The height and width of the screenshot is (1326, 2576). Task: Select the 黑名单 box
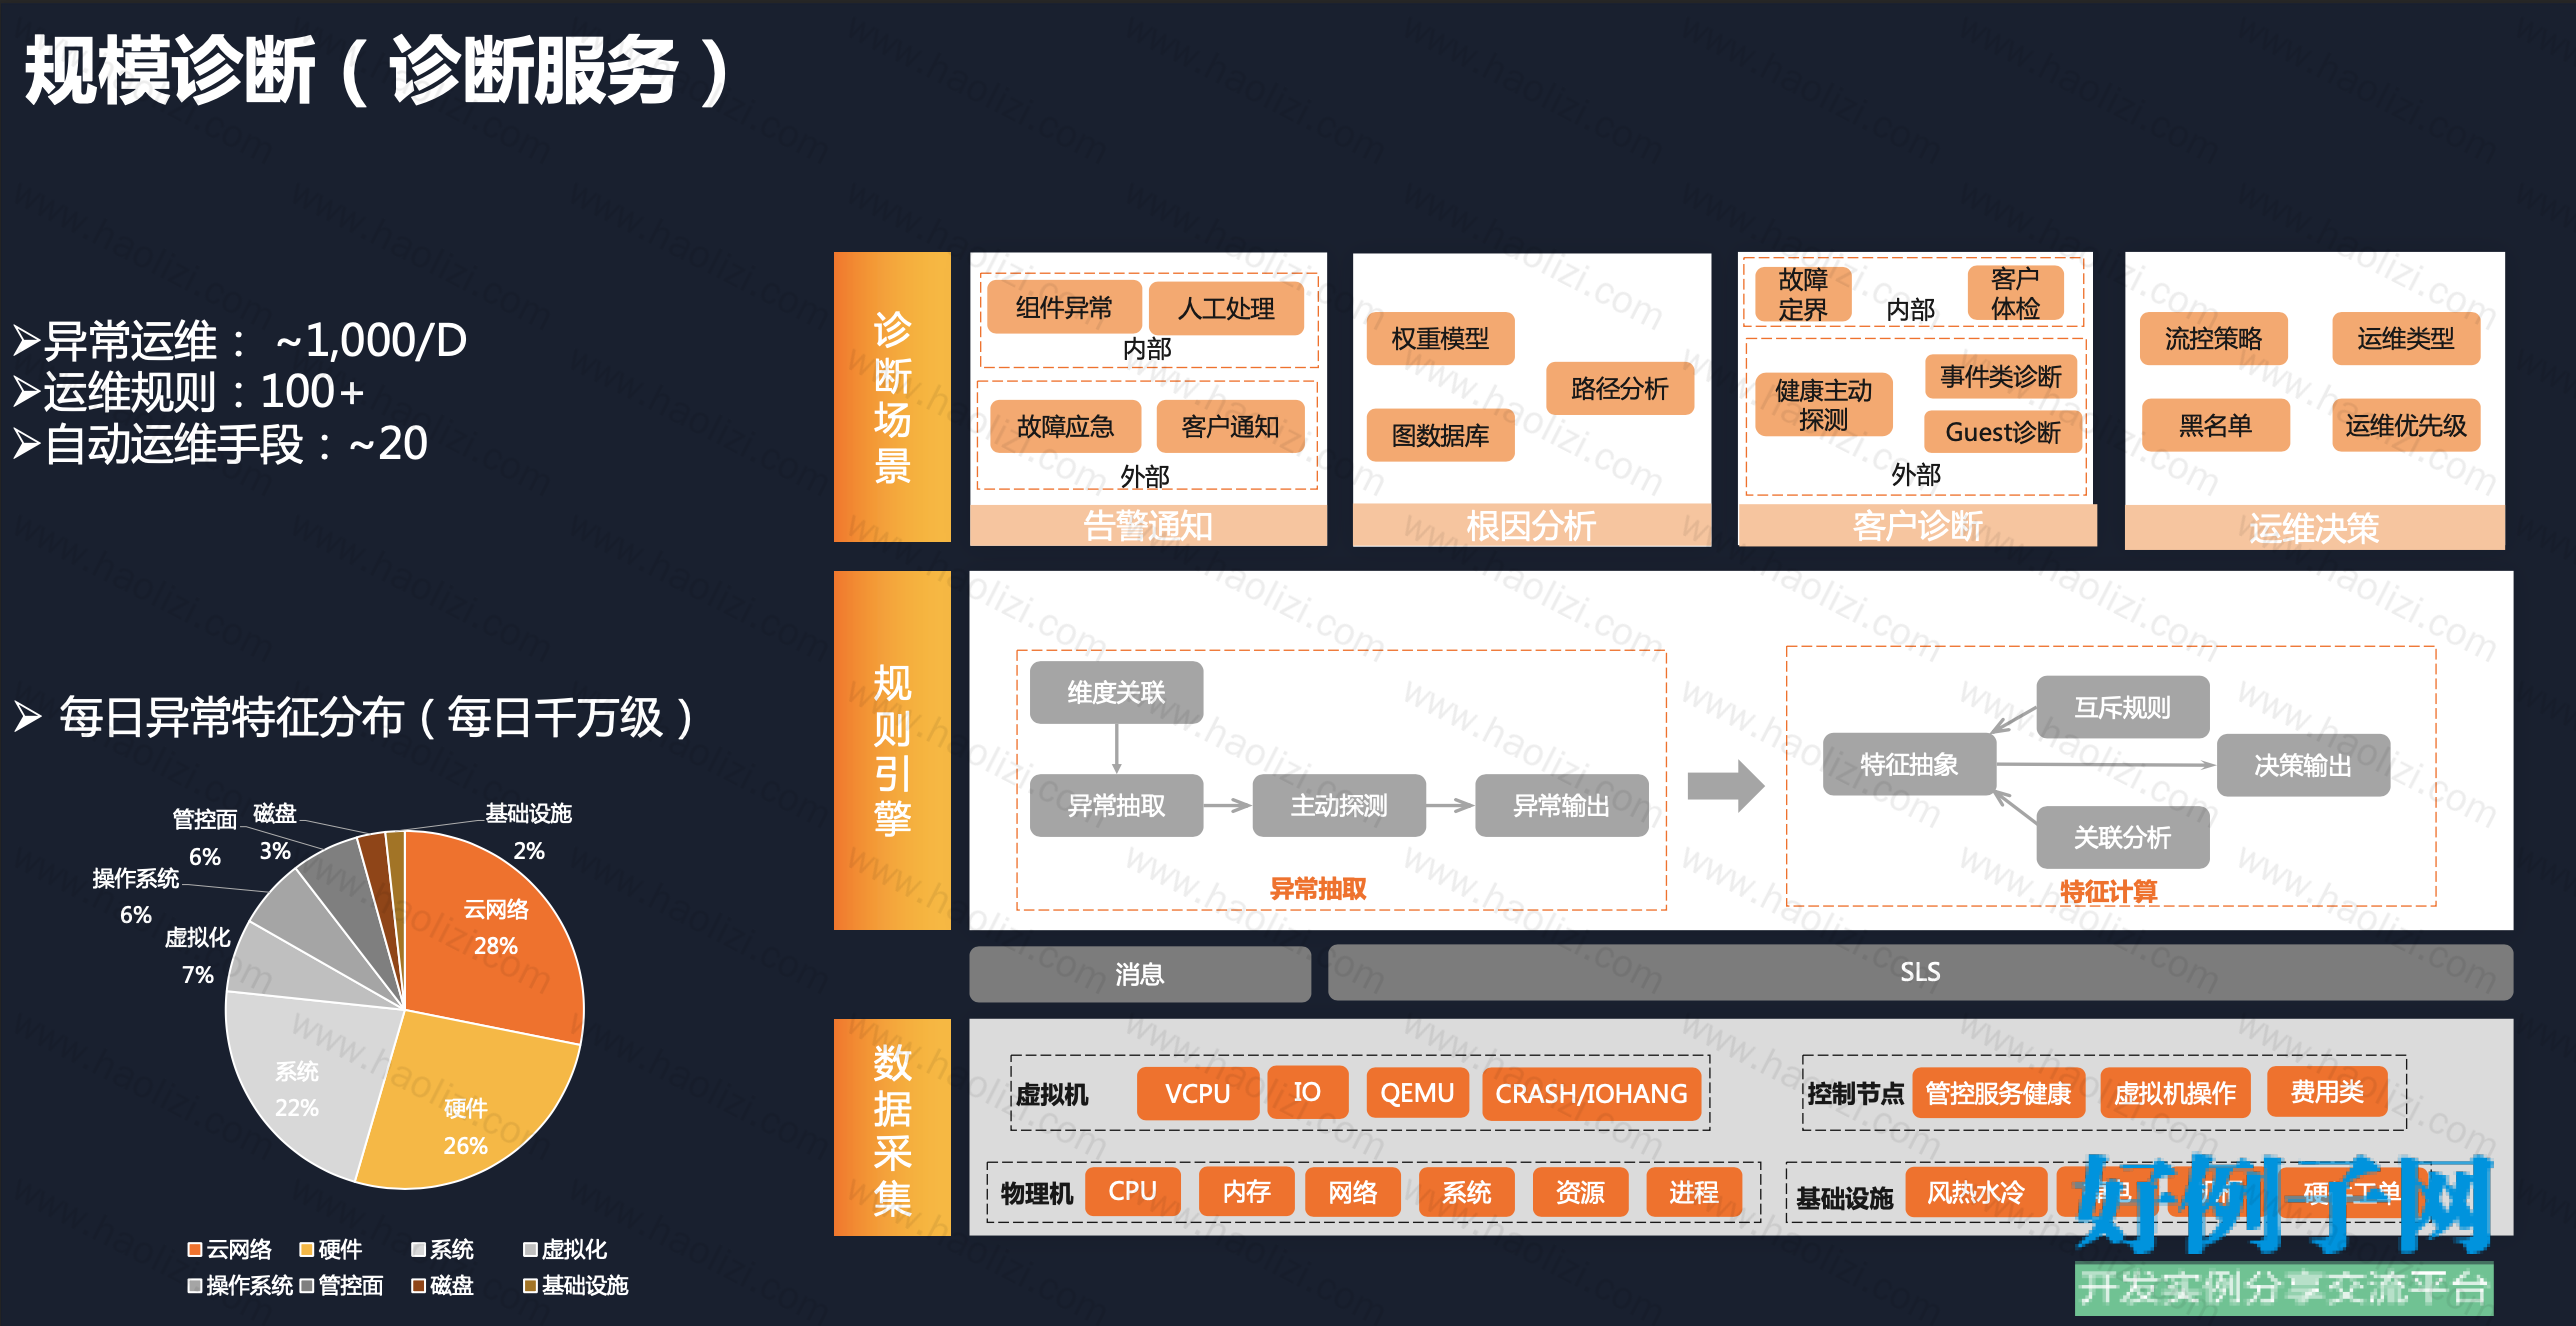pos(2215,425)
